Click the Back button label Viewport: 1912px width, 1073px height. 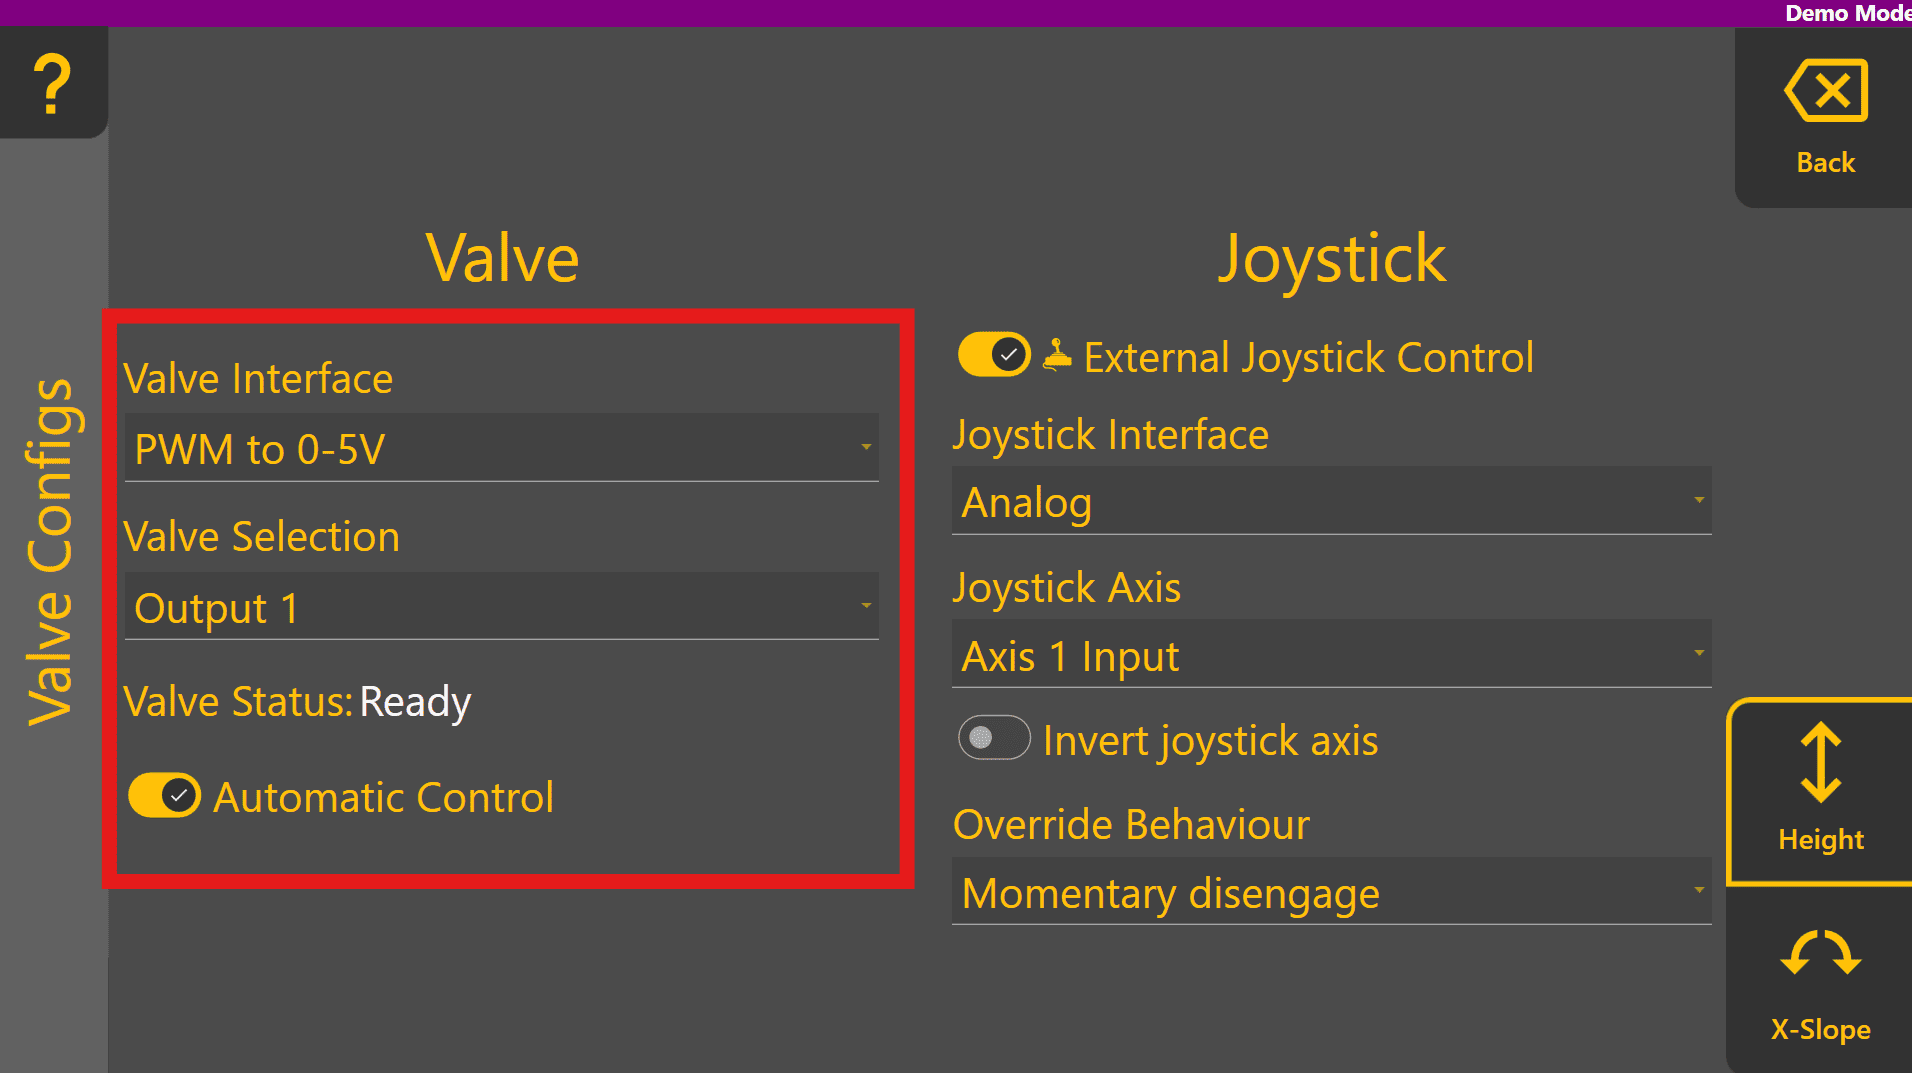pos(1825,162)
